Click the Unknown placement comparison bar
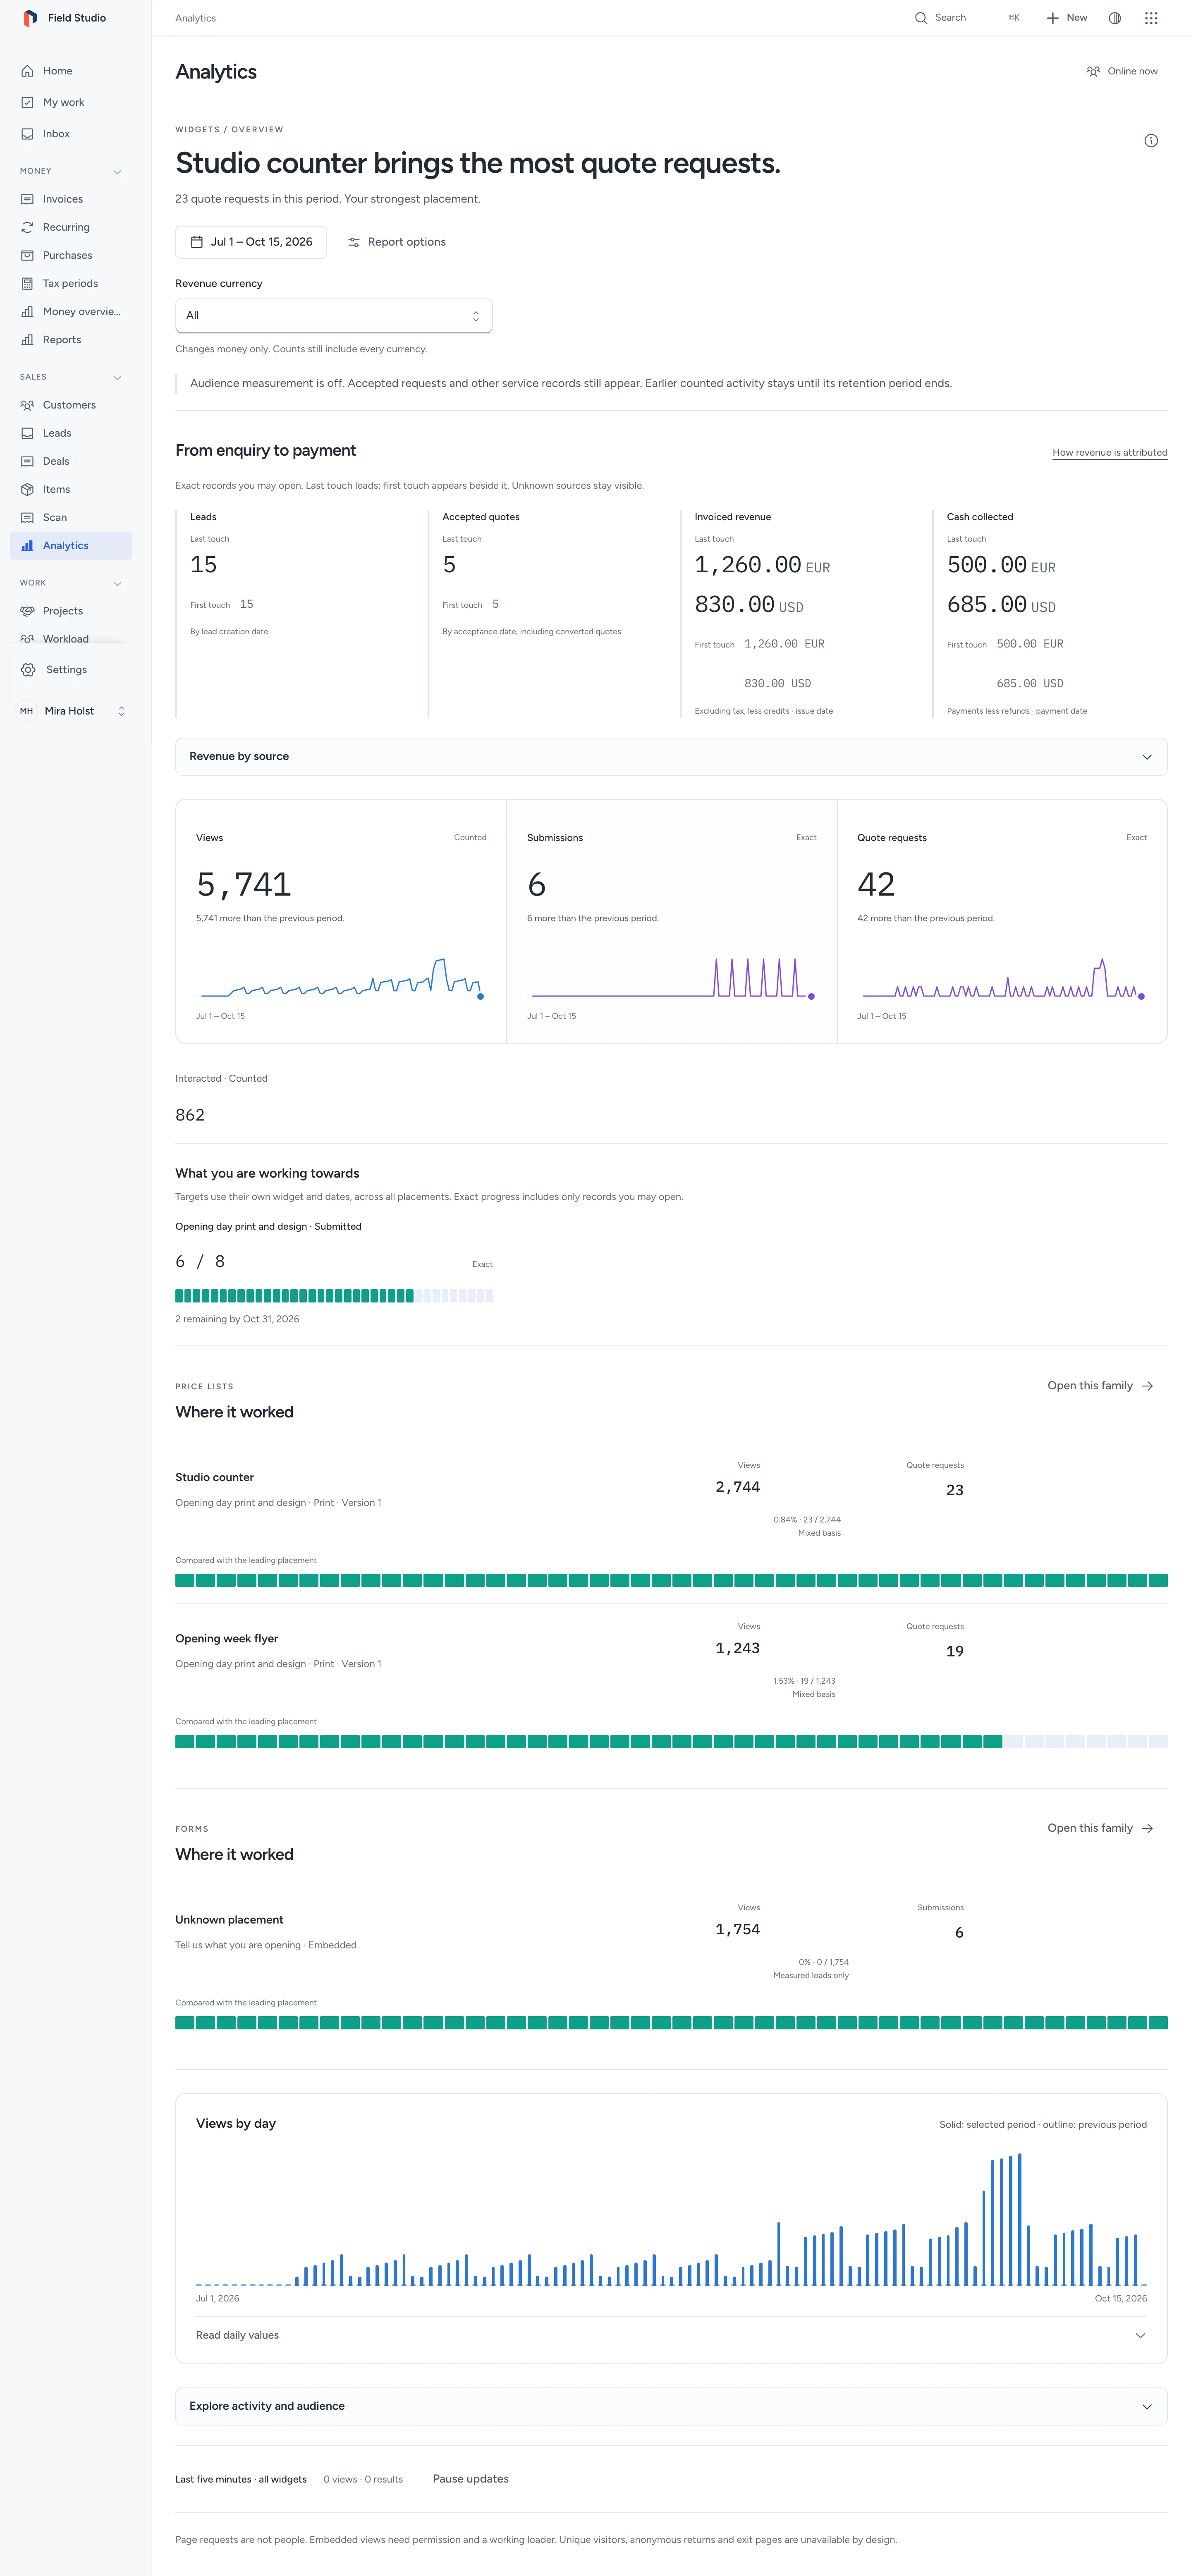Screen dimensions: 1191x2576 click(x=671, y=2023)
